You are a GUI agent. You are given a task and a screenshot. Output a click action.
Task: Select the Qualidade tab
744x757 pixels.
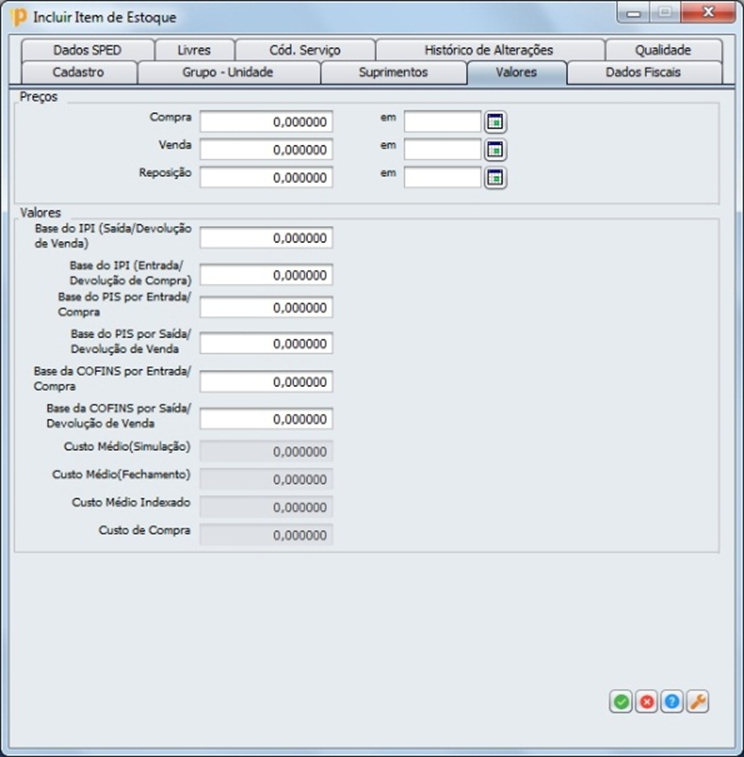[x=663, y=50]
